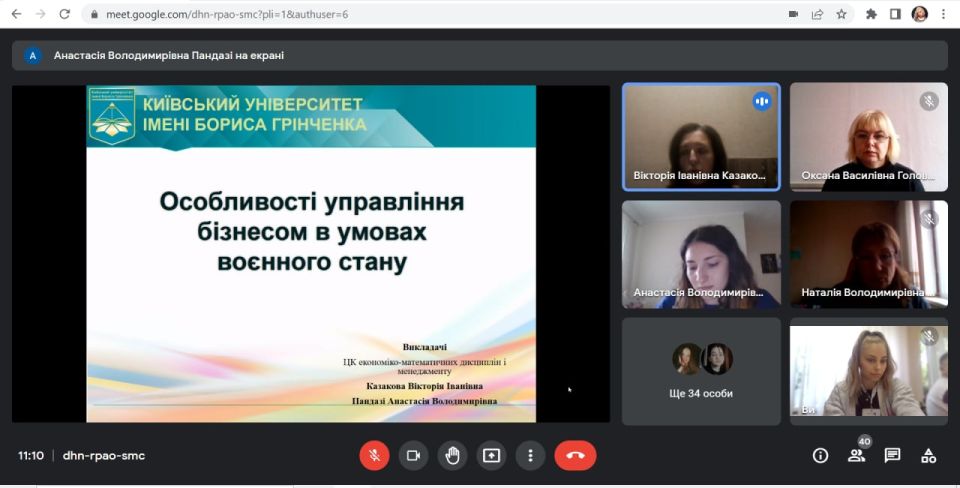This screenshot has height=488, width=960.
Task: Start presenting with the share screen button
Action: pyautogui.click(x=492, y=456)
